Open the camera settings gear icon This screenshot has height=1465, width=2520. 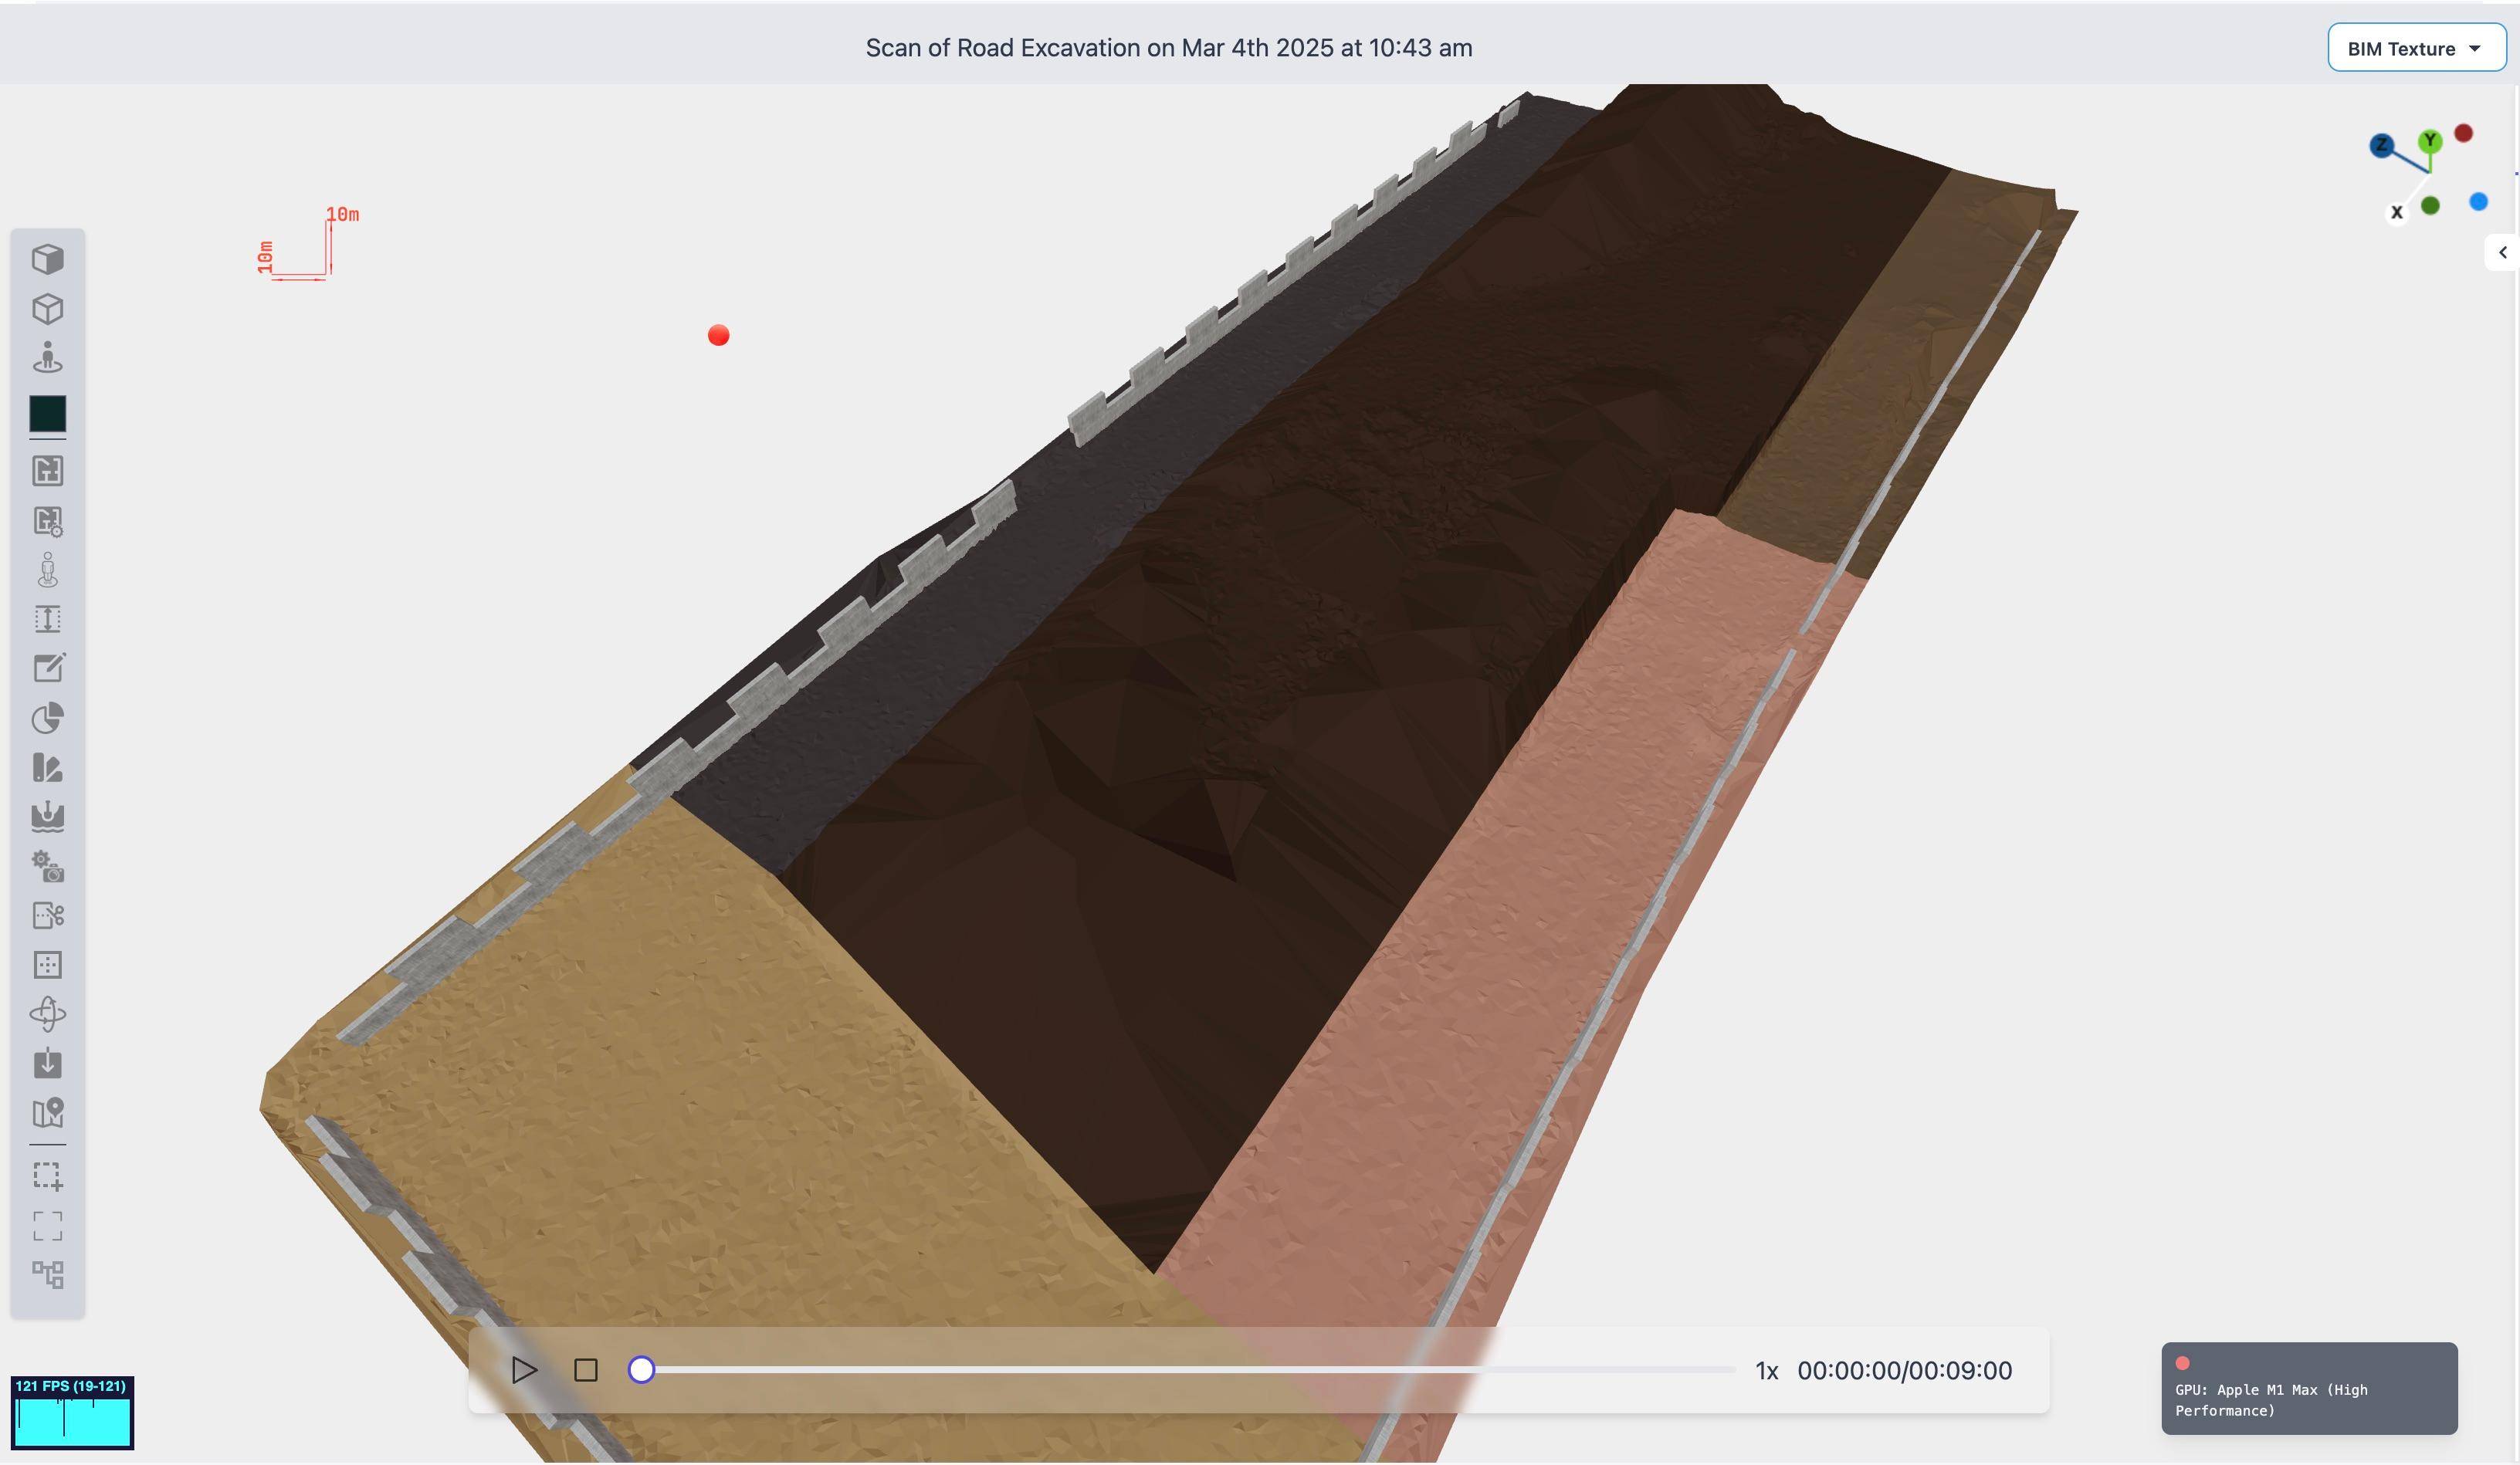47,866
